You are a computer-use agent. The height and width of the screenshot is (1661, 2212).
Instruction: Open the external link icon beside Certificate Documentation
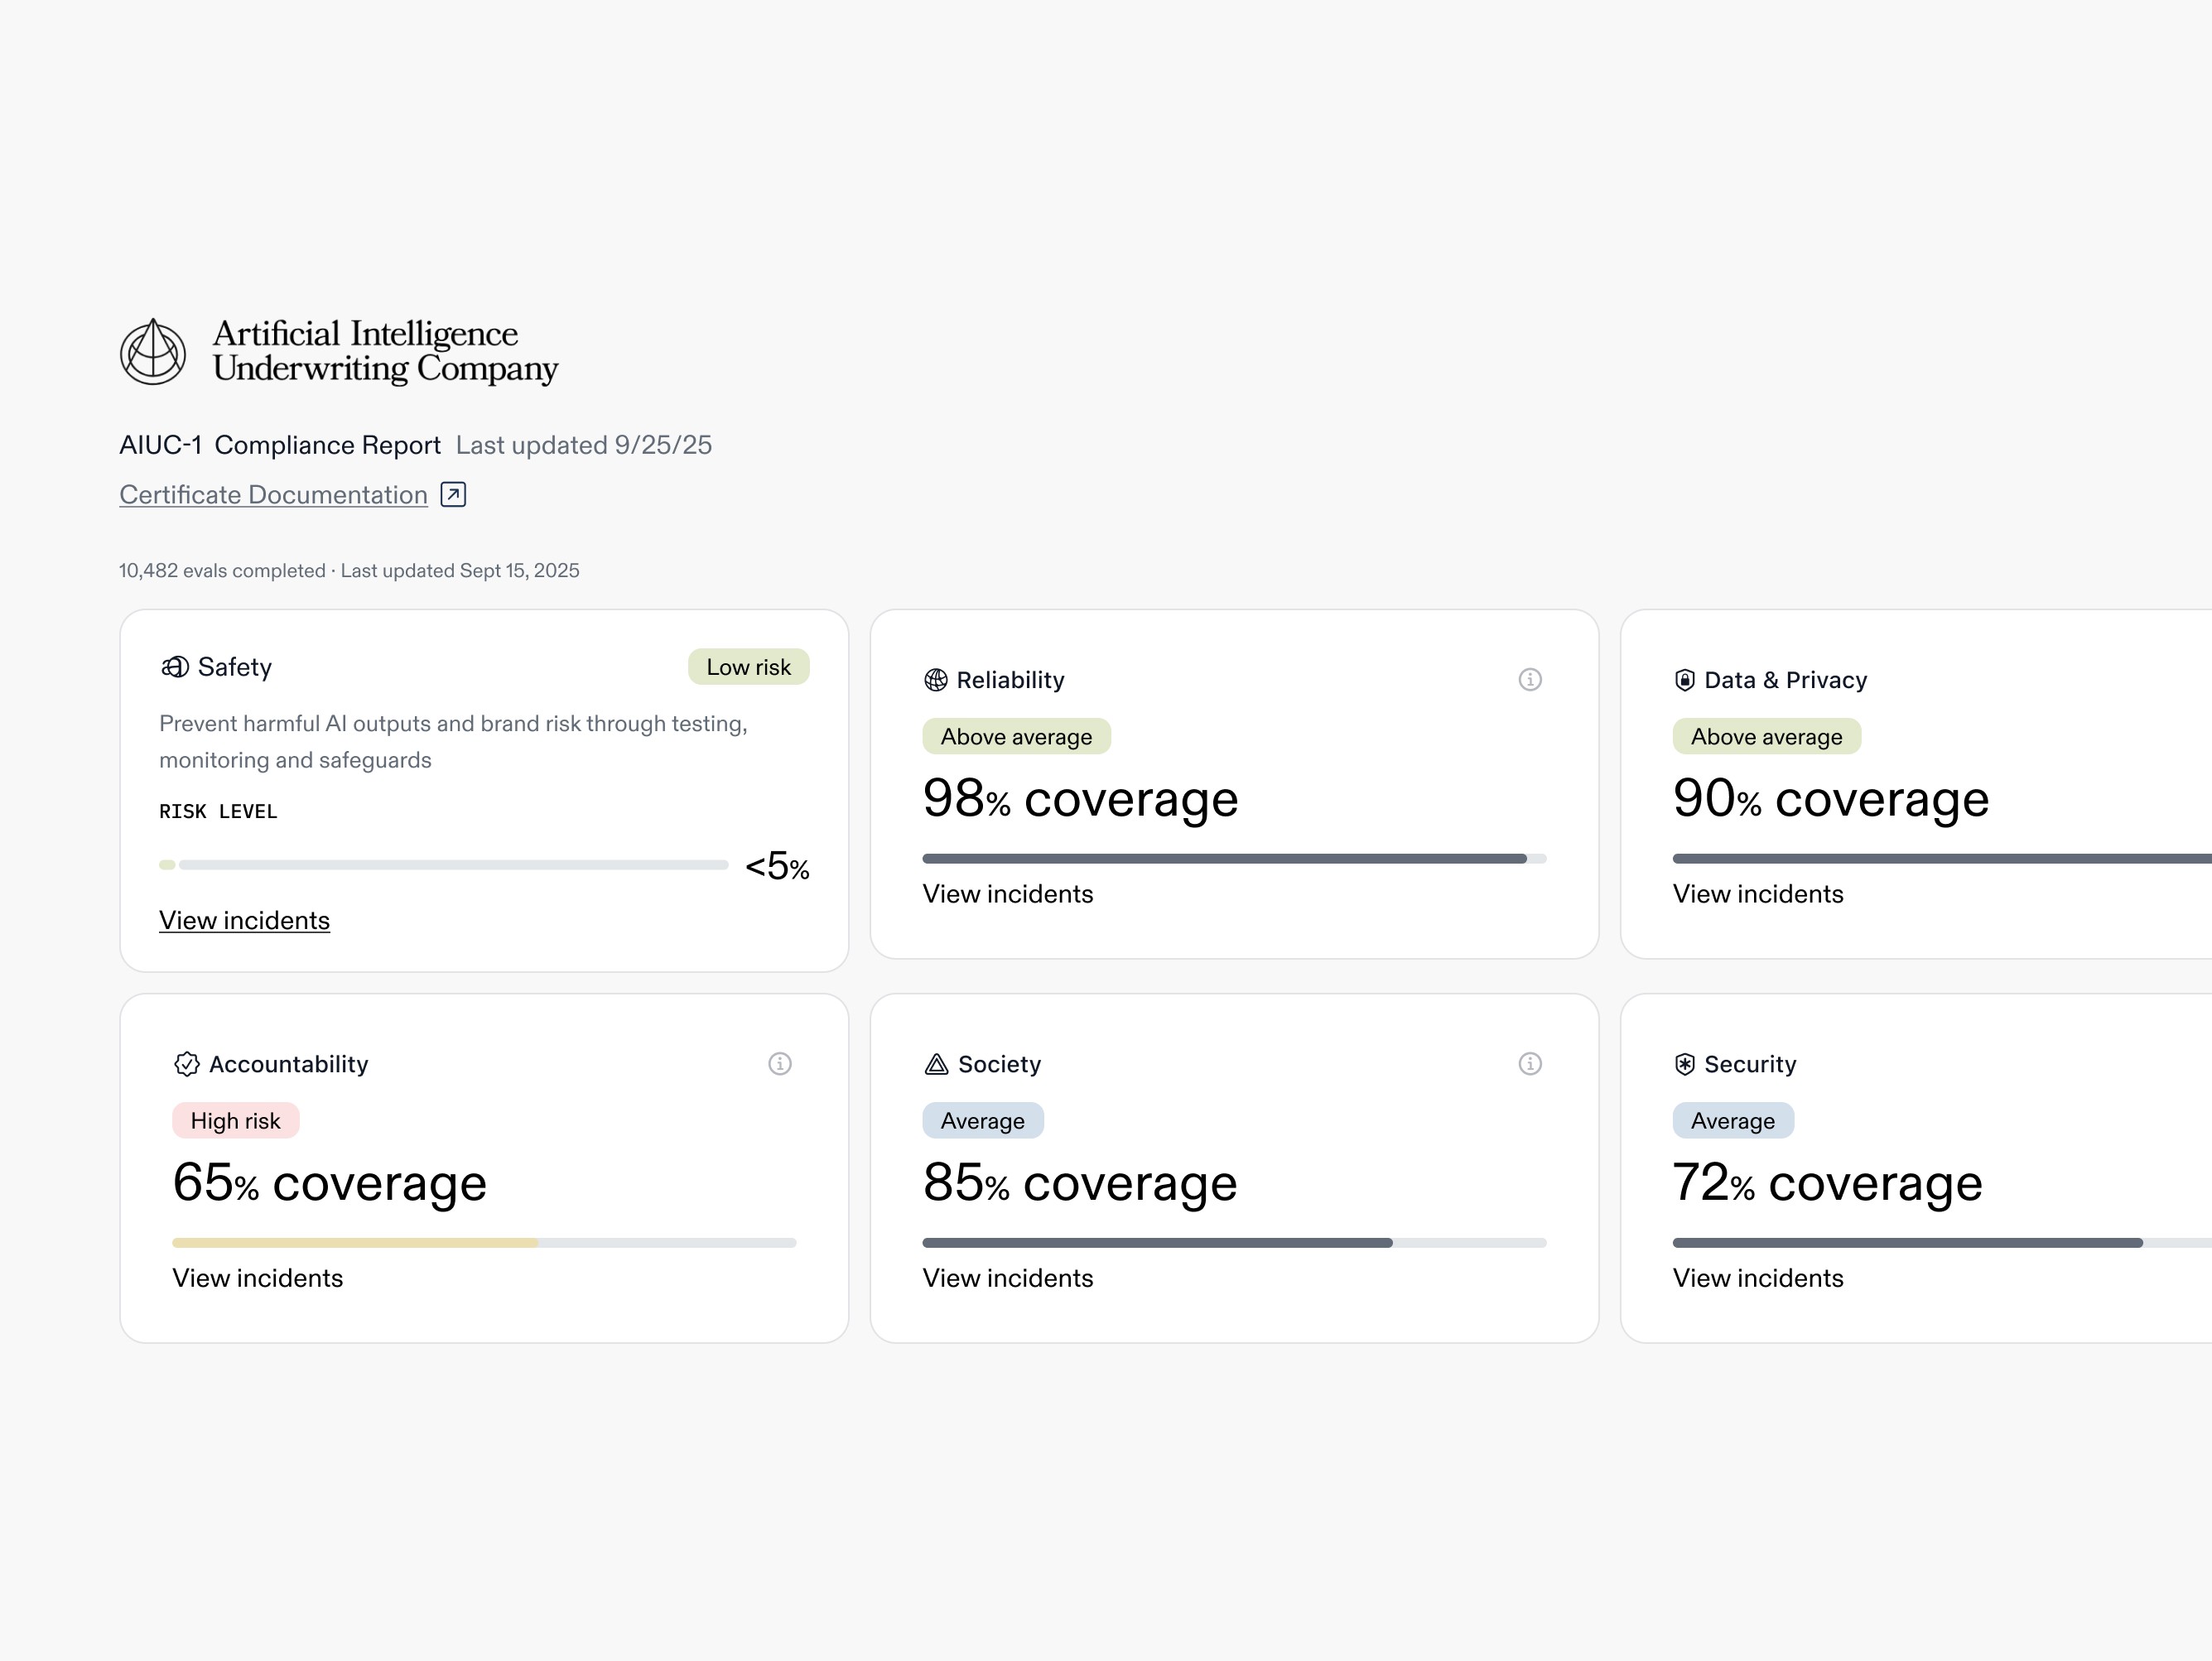(x=453, y=495)
